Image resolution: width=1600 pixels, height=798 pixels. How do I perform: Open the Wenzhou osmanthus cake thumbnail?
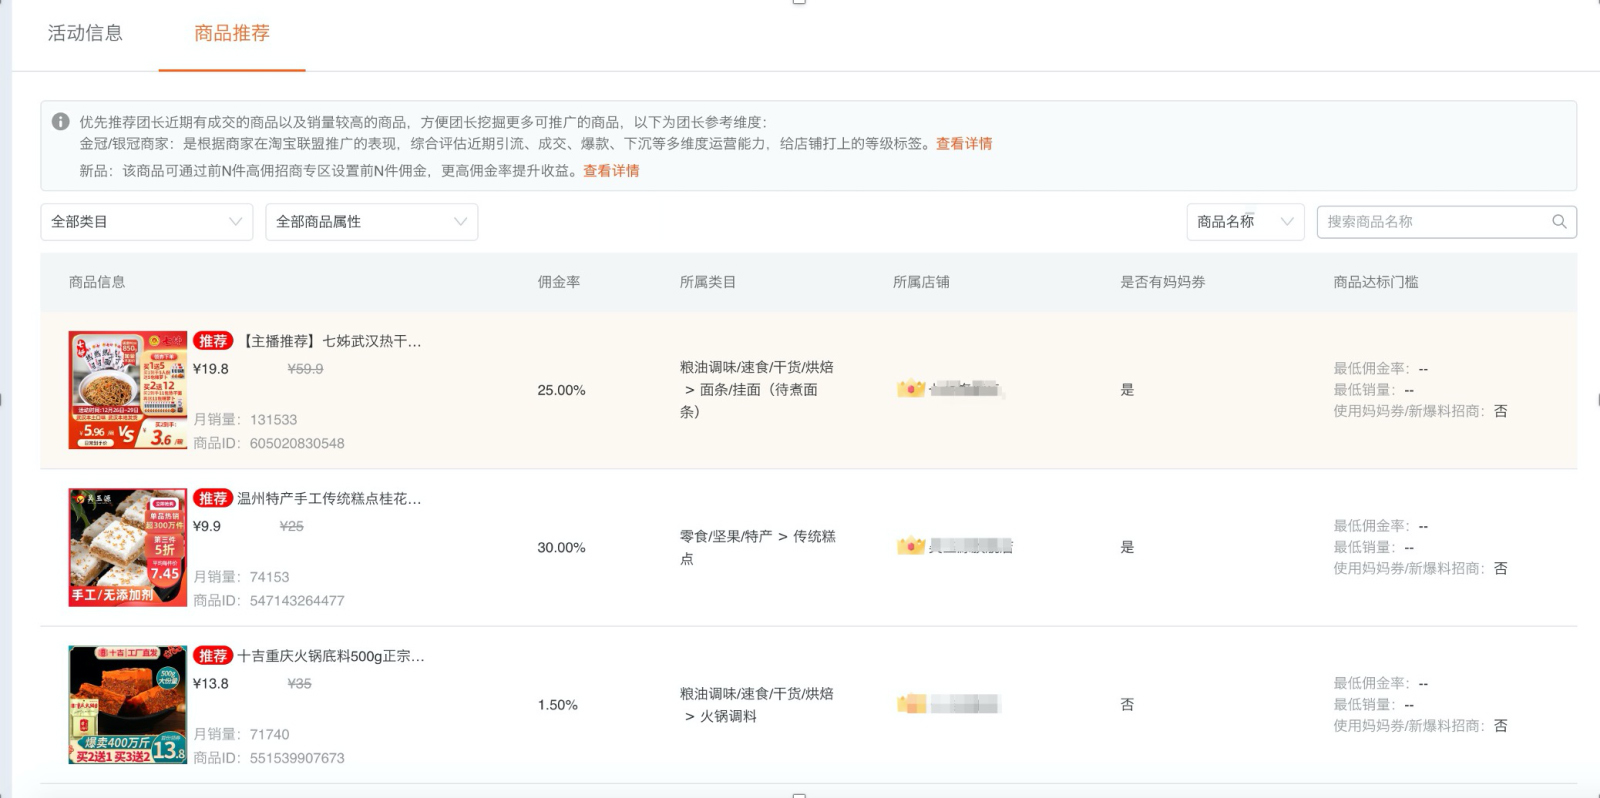pyautogui.click(x=127, y=547)
